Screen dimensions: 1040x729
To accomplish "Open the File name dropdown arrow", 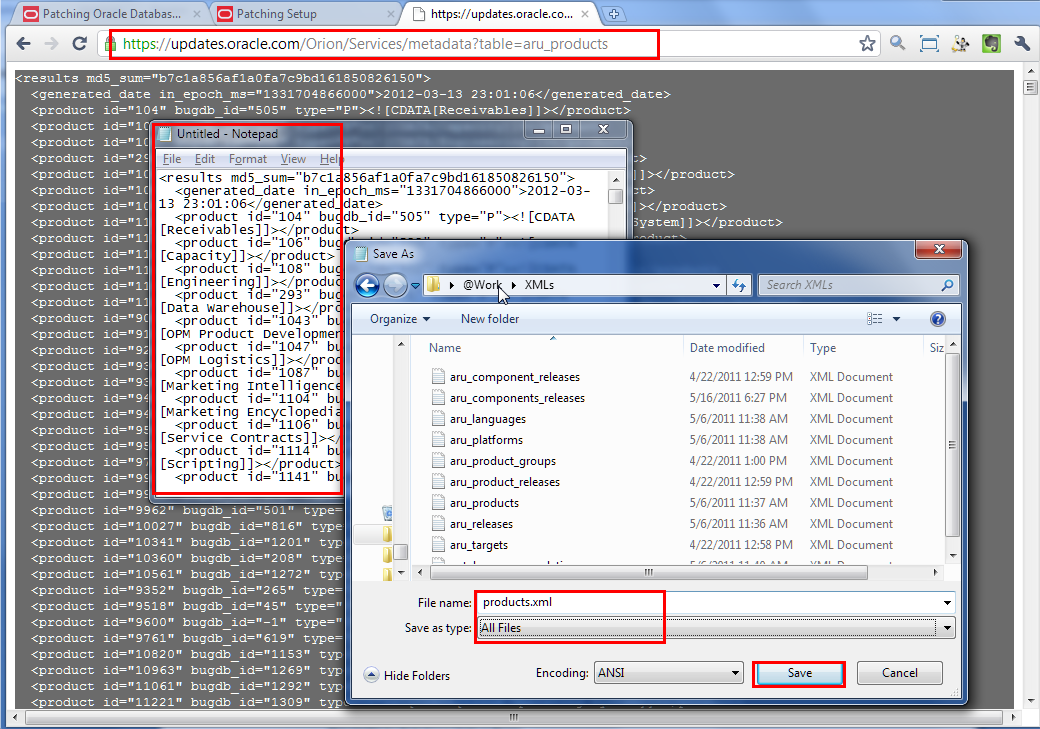I will [x=947, y=603].
